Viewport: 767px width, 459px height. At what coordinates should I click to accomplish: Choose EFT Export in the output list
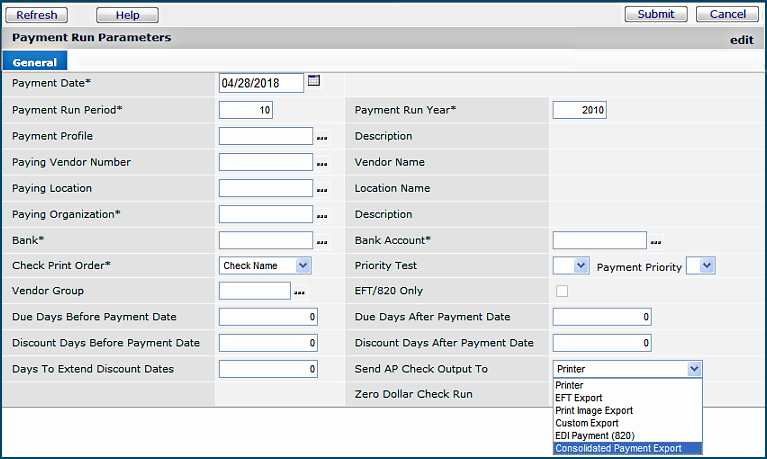pyautogui.click(x=580, y=398)
